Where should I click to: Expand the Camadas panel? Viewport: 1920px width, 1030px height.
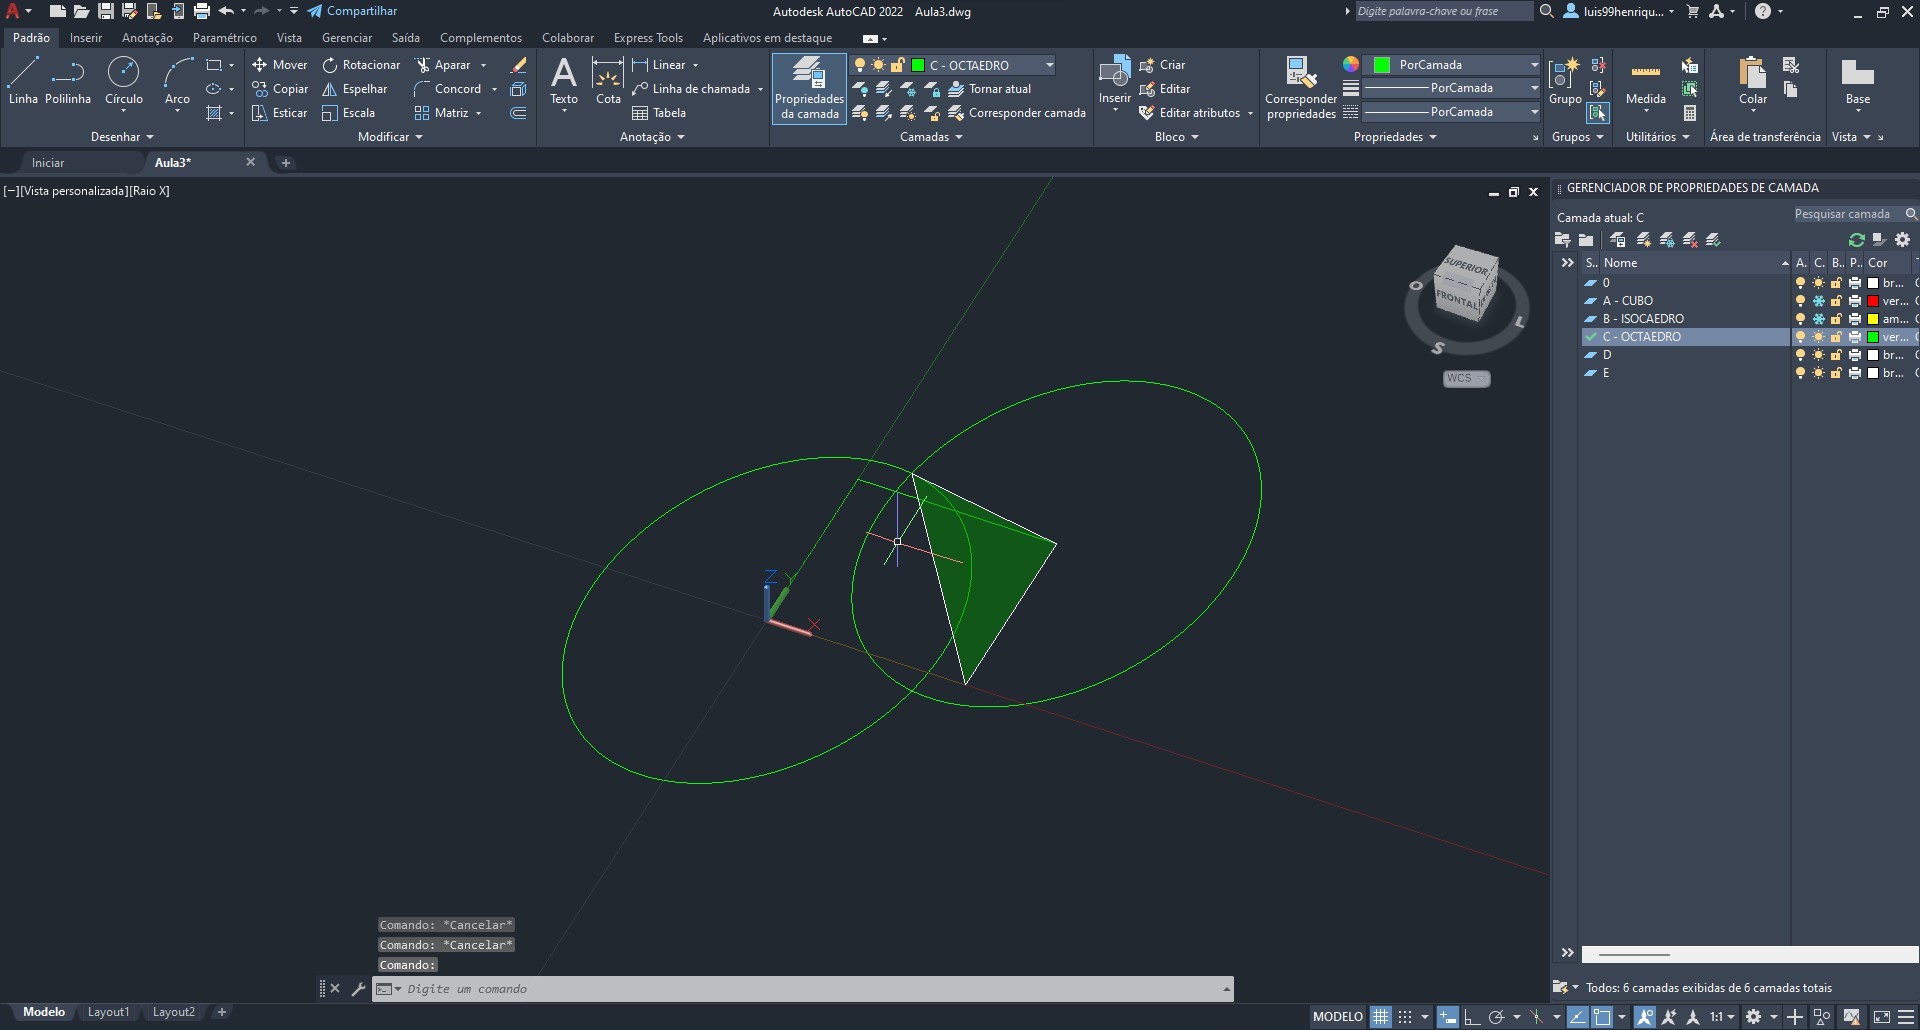931,137
